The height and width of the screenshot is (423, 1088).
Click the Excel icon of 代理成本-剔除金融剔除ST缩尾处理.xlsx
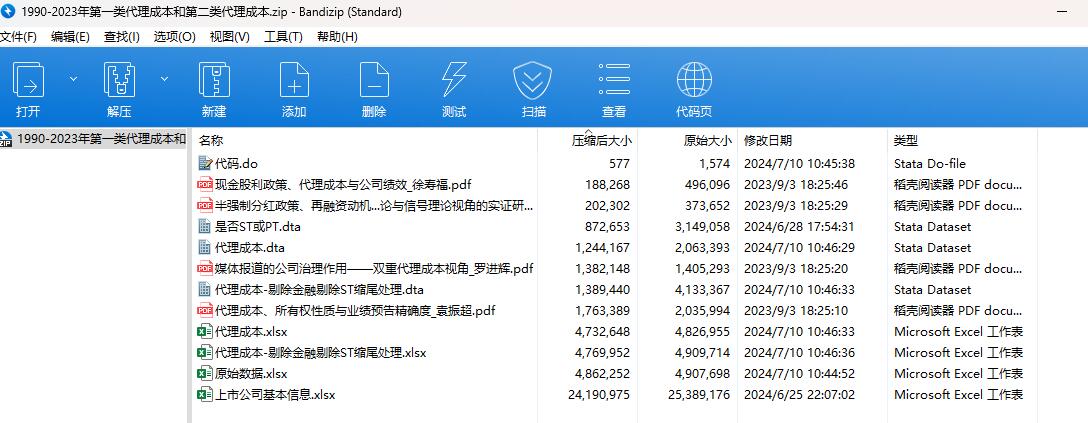tap(205, 352)
